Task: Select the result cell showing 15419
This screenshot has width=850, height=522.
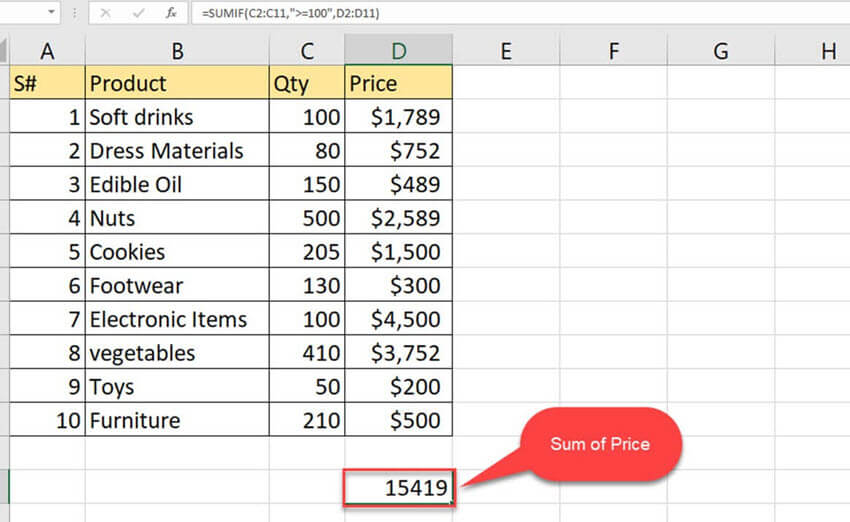Action: pos(398,488)
